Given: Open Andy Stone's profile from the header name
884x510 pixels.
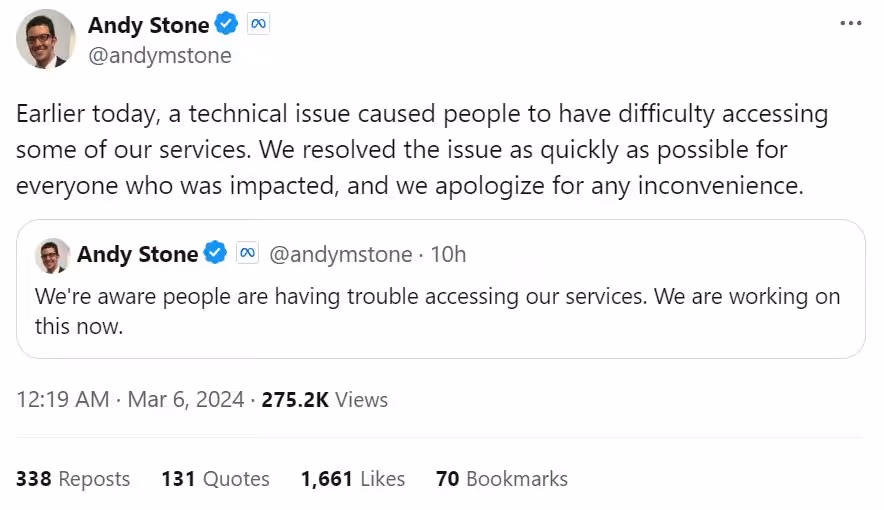Looking at the screenshot, I should pos(148,25).
